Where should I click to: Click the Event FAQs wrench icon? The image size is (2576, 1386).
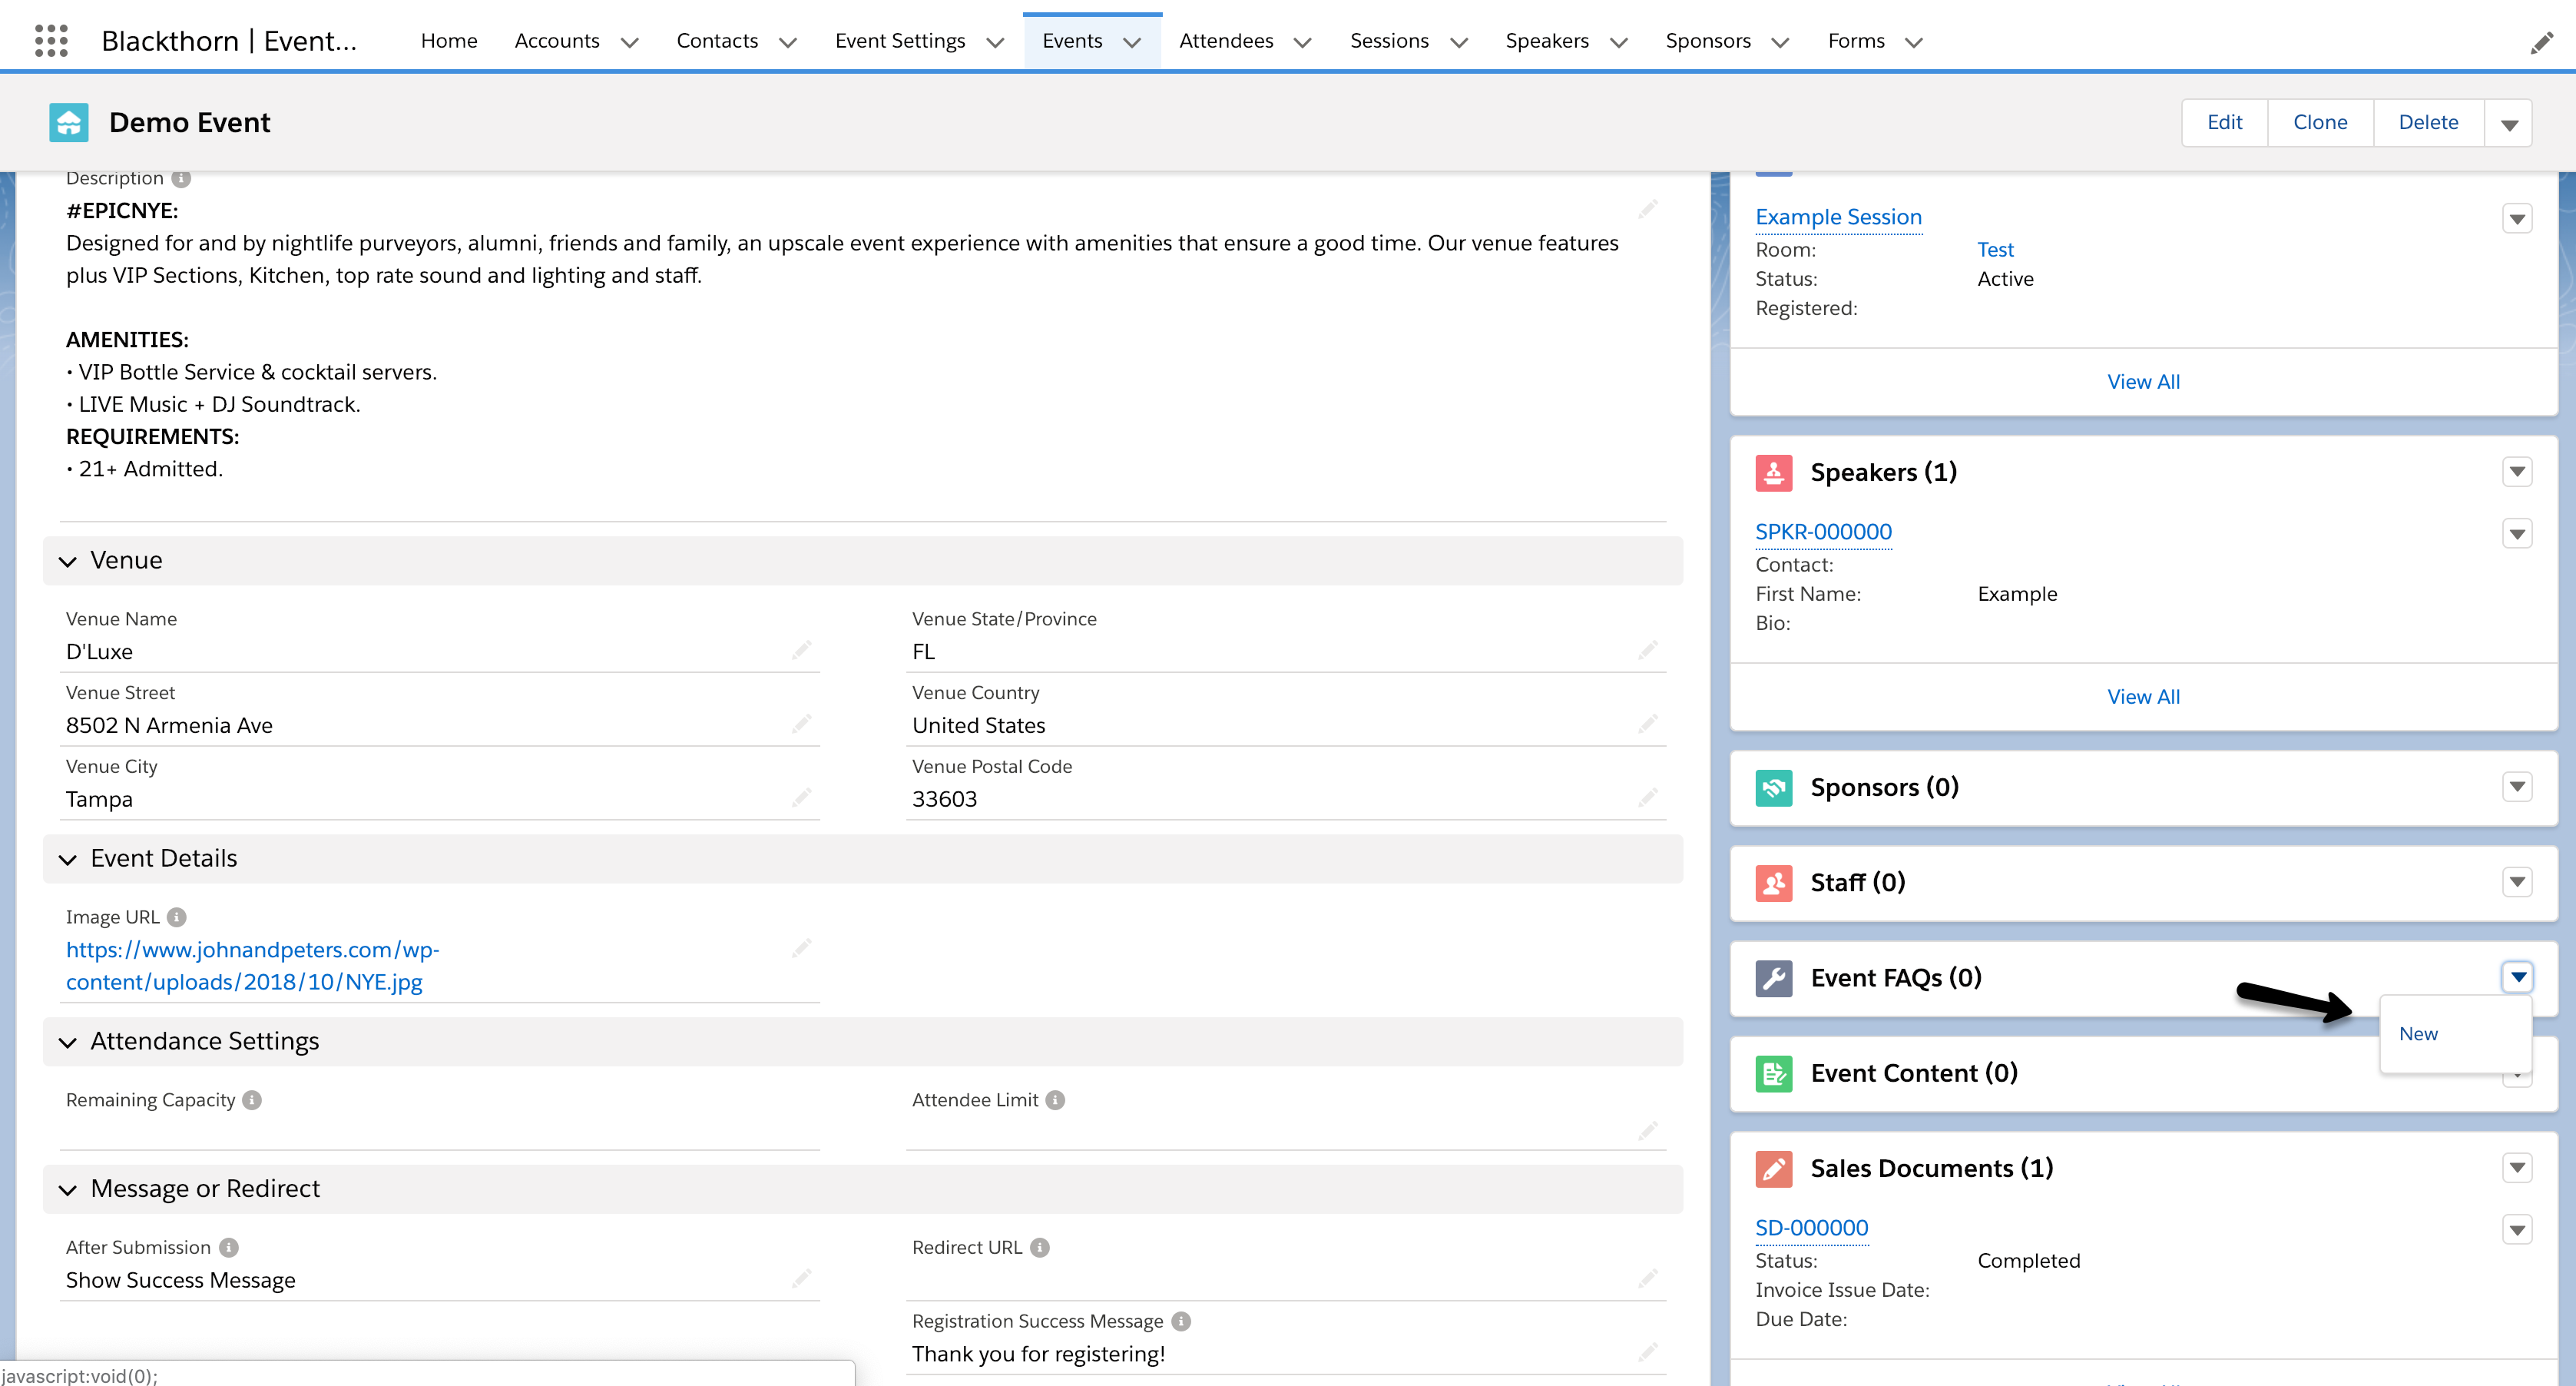1773,978
